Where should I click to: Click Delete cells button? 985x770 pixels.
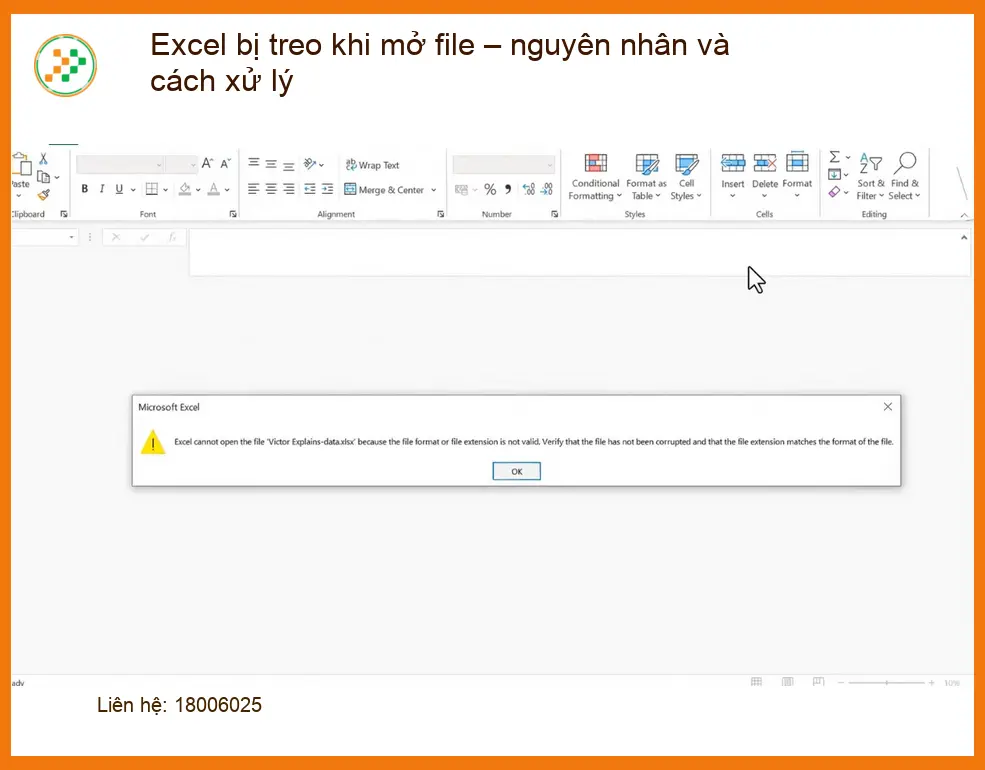[x=765, y=176]
